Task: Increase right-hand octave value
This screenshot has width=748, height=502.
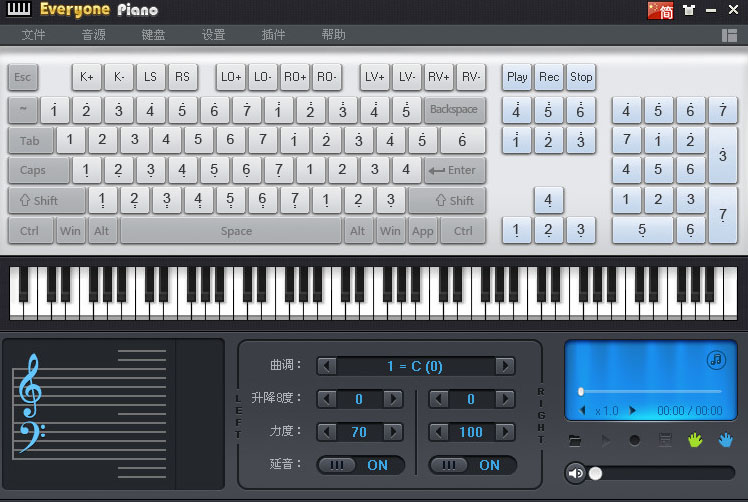Action: pos(505,399)
